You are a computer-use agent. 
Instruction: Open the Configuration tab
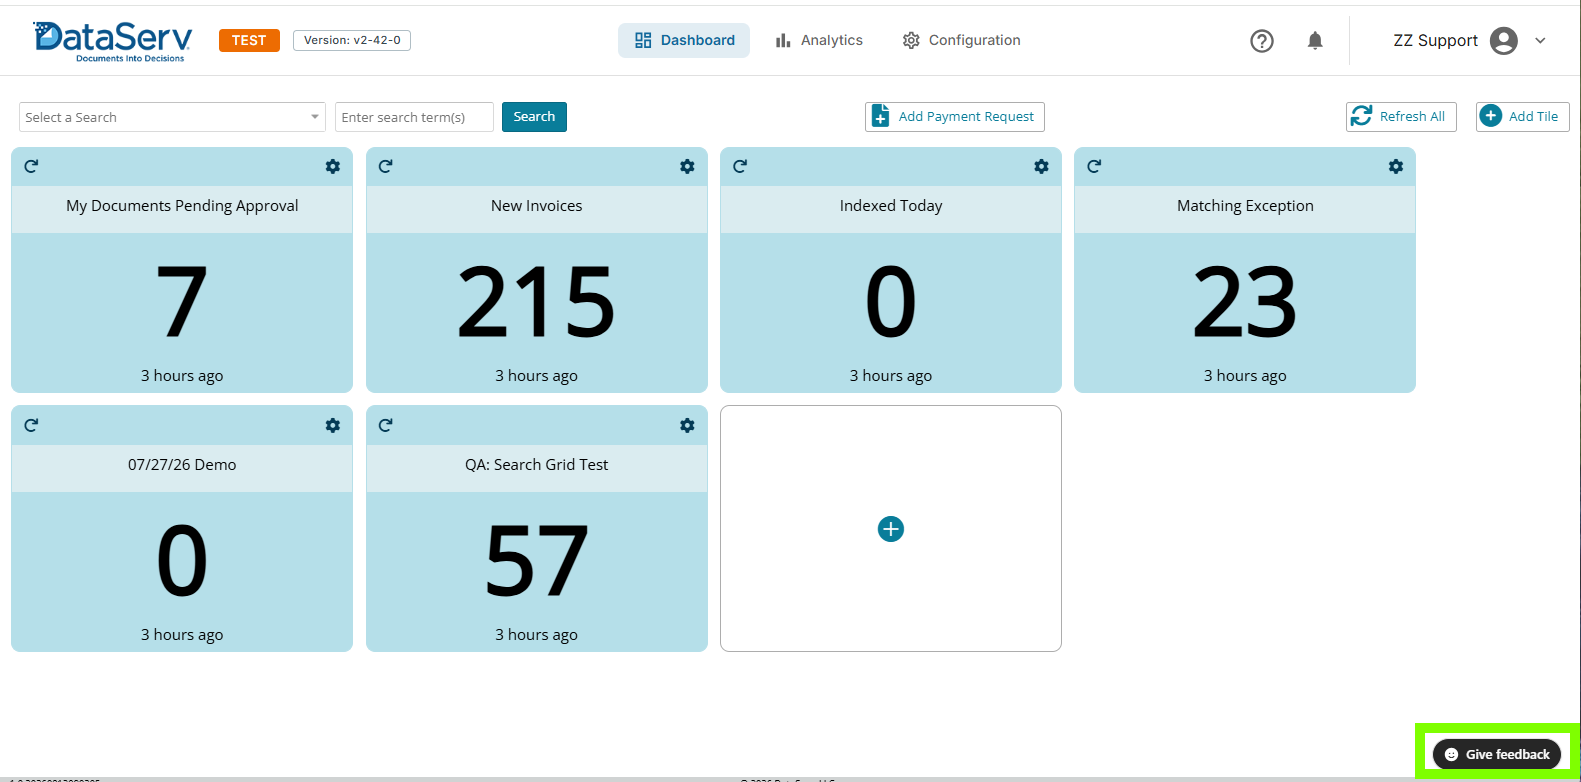[x=962, y=40]
